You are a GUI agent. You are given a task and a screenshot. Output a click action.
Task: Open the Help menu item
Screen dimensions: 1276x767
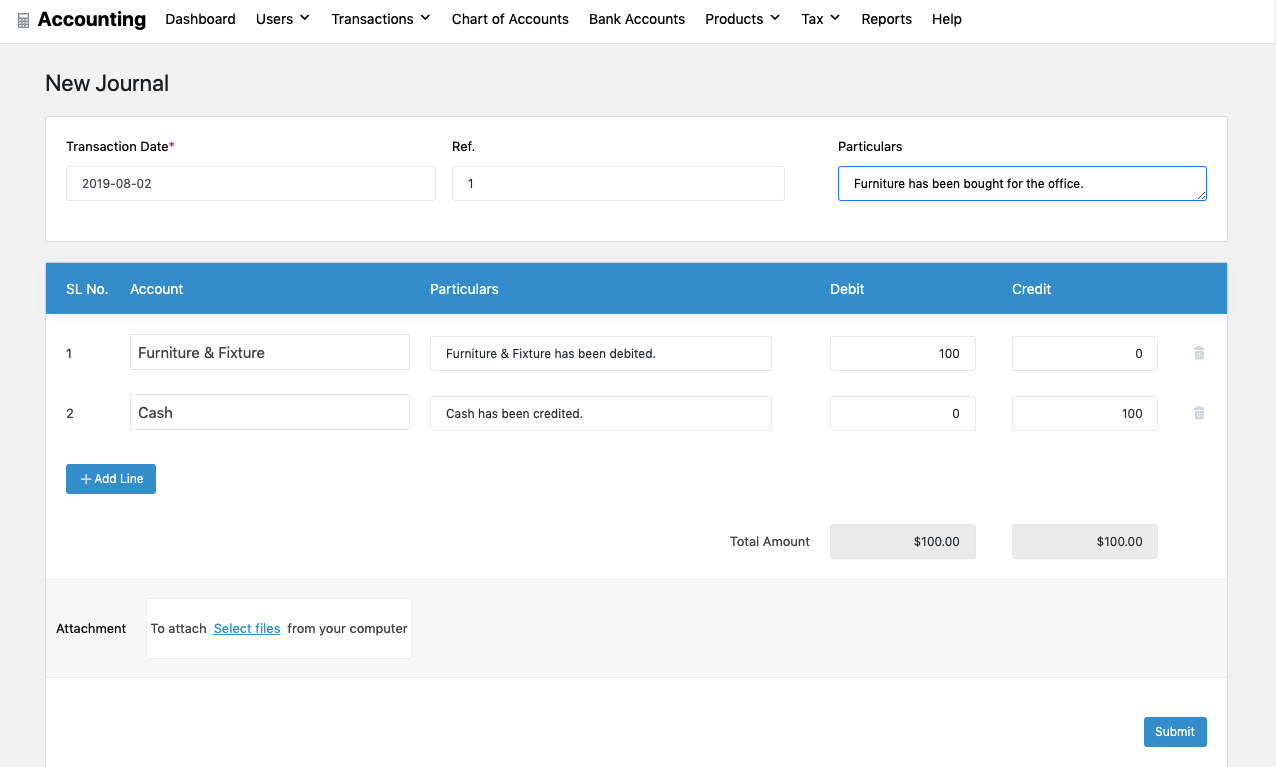(x=946, y=19)
